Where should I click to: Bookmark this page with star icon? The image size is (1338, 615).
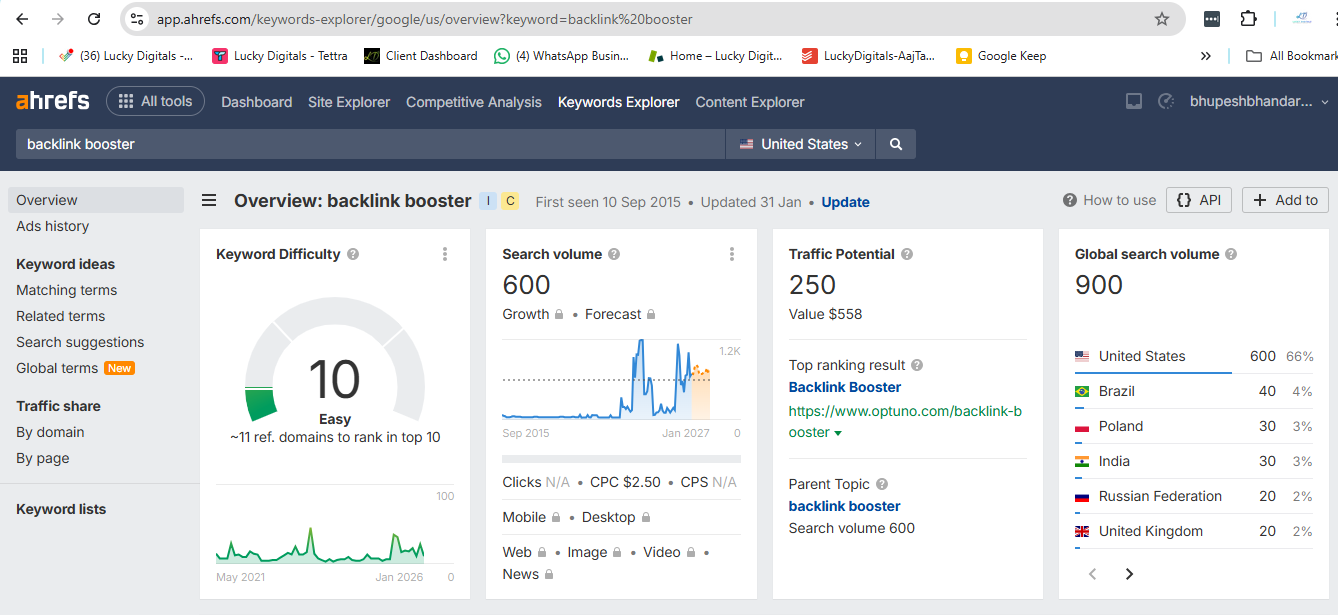(1162, 19)
